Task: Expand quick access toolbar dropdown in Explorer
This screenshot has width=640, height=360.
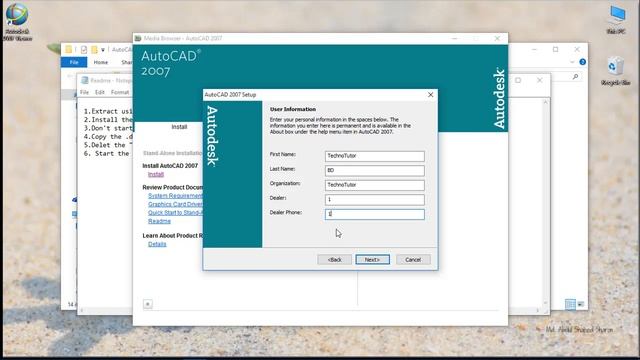Action: click(103, 50)
